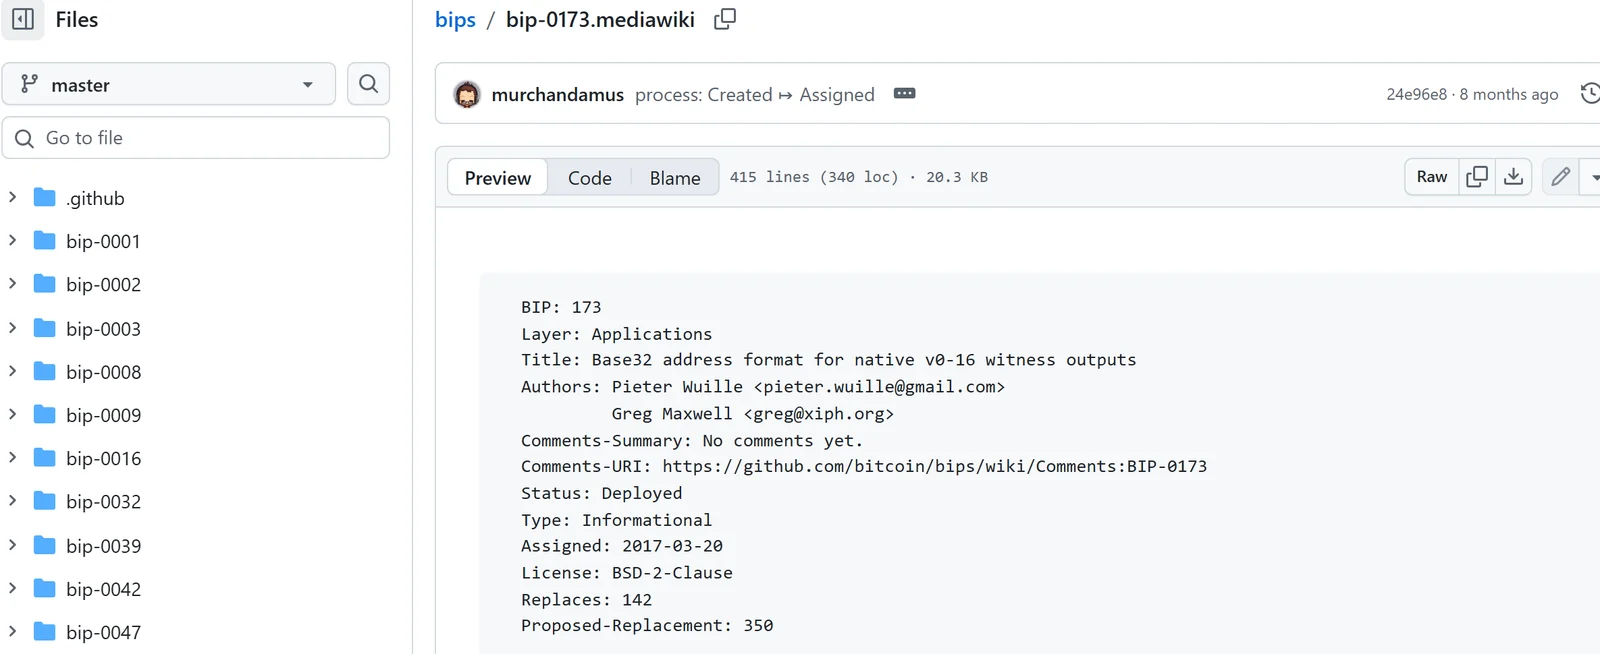Open murchandamus avatar profile

coord(467,94)
